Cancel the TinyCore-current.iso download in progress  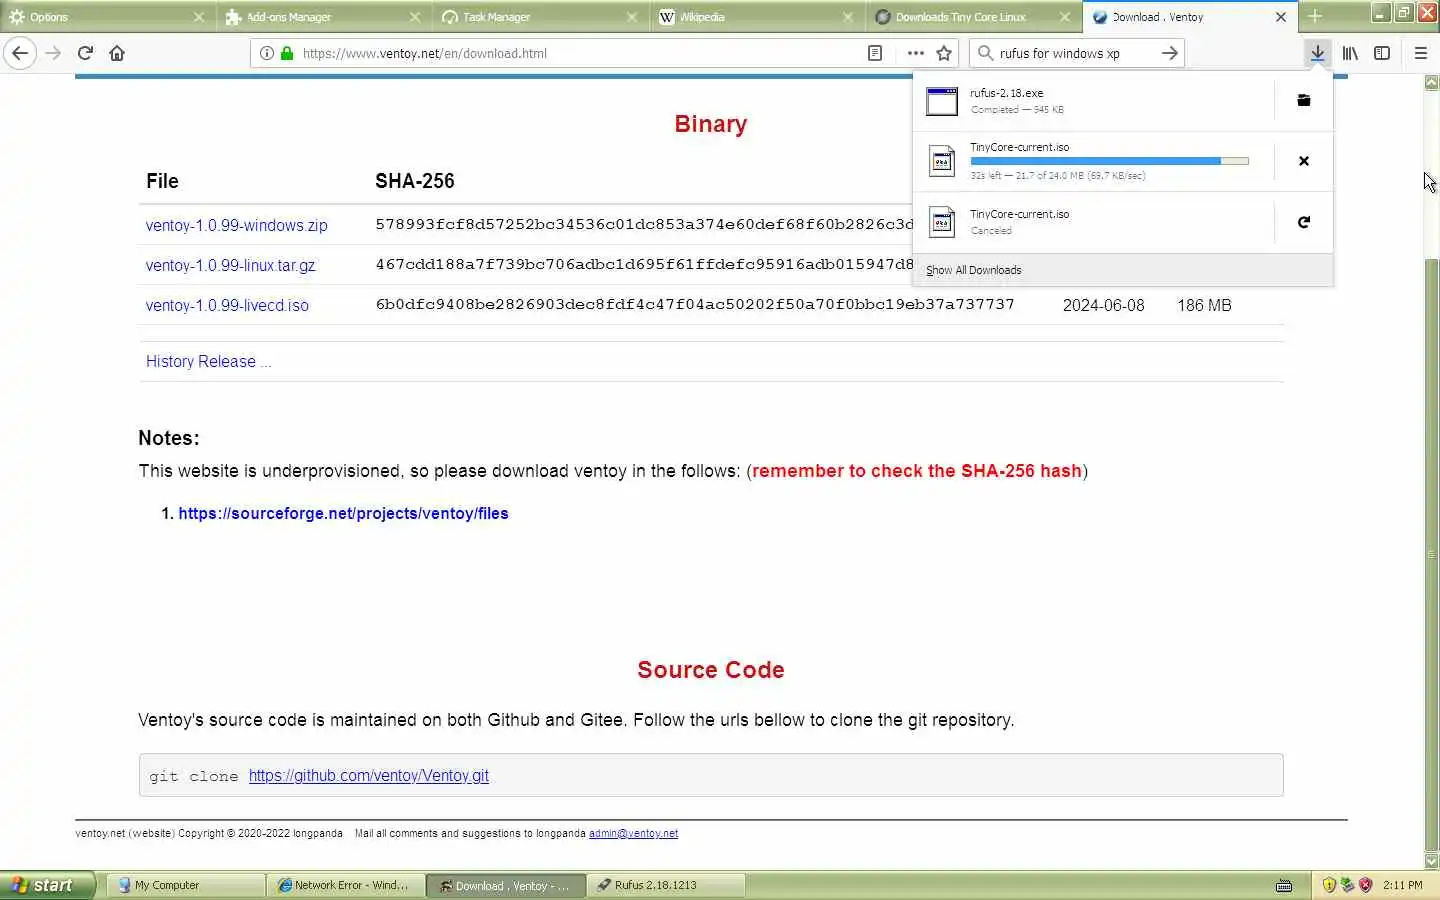[1303, 161]
